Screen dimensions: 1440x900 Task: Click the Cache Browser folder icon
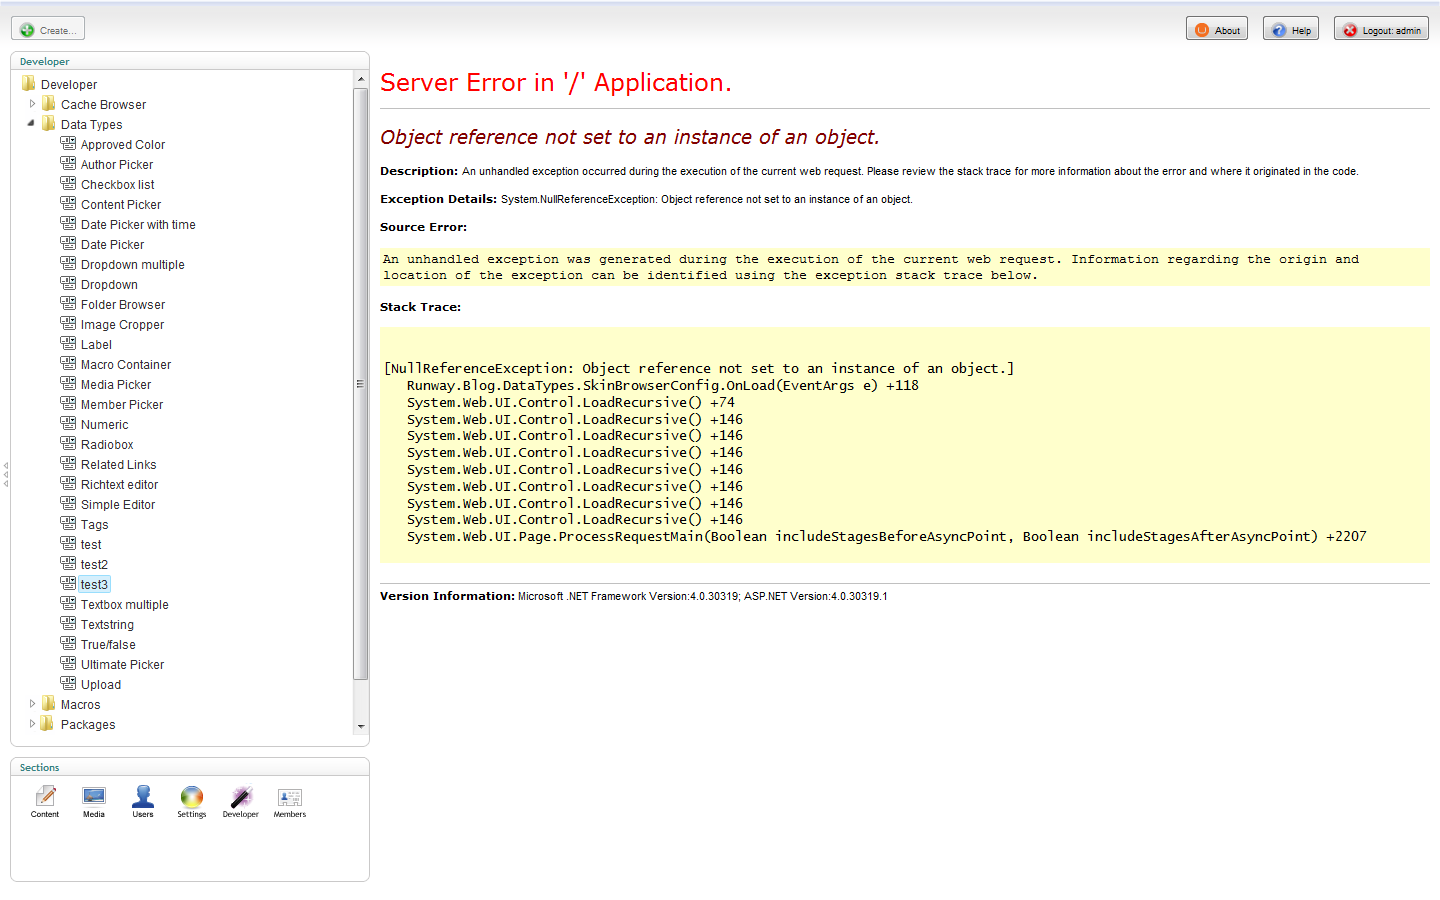pyautogui.click(x=48, y=104)
